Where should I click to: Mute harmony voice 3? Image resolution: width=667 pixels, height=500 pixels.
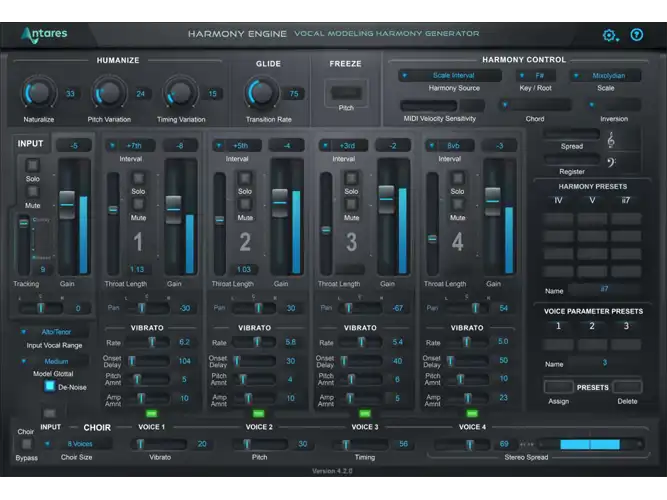[351, 204]
